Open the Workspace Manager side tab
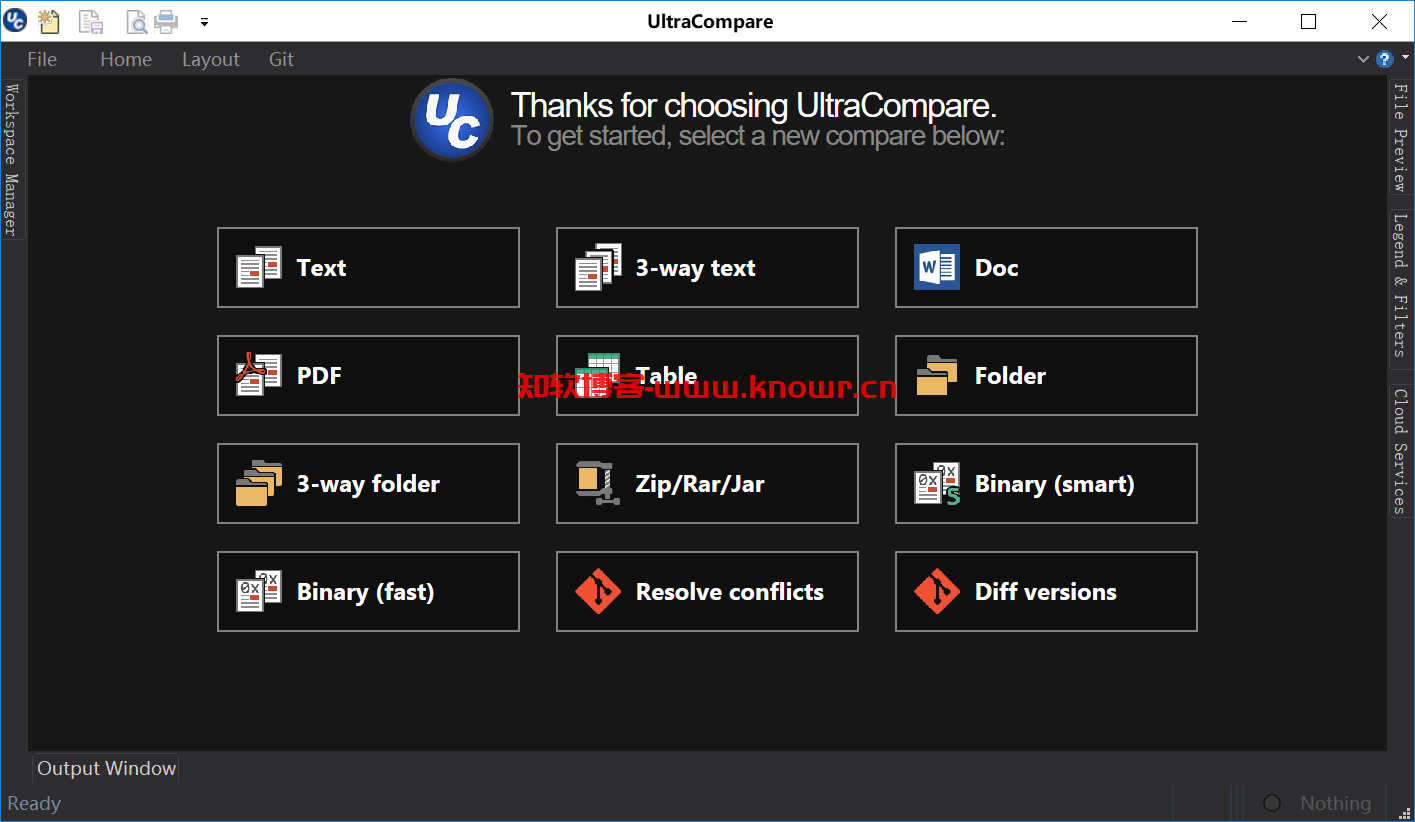1415x822 pixels. click(x=11, y=159)
